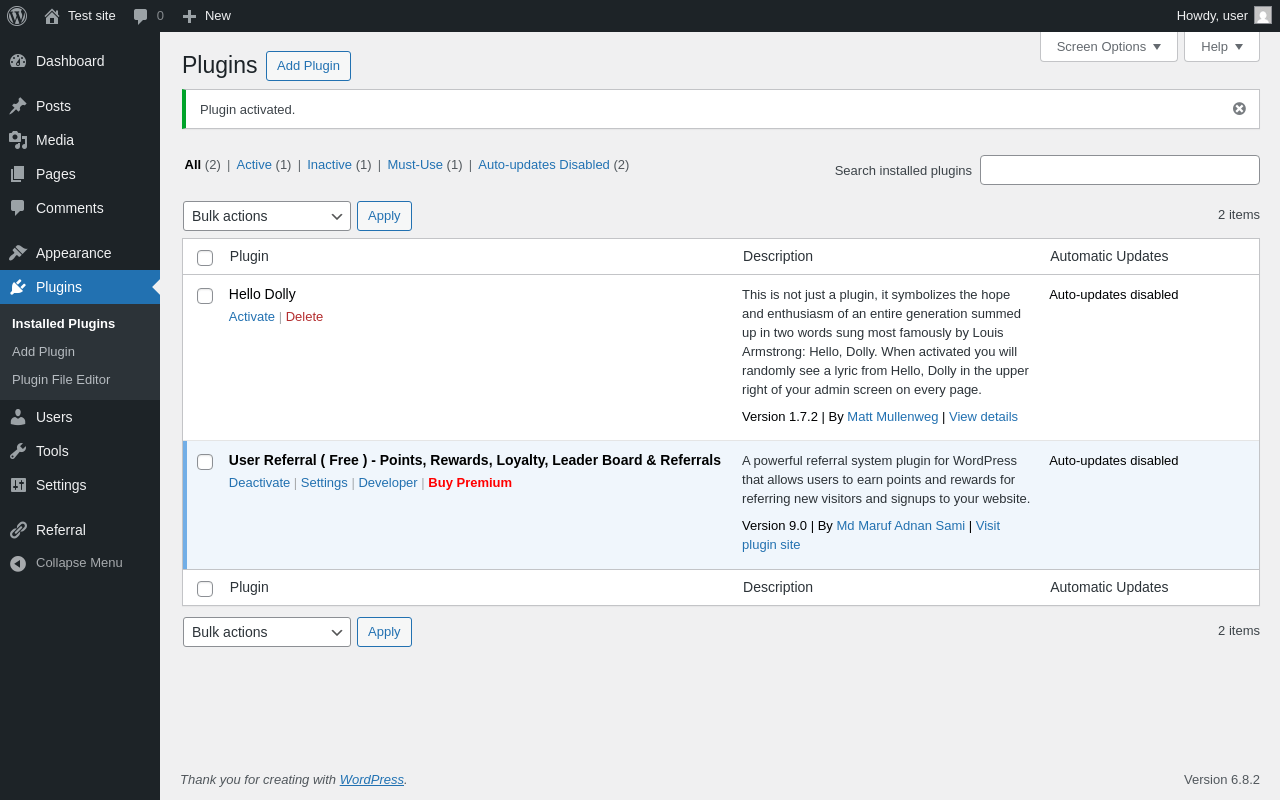Sort by top Plugin column header
The height and width of the screenshot is (800, 1280).
249,256
